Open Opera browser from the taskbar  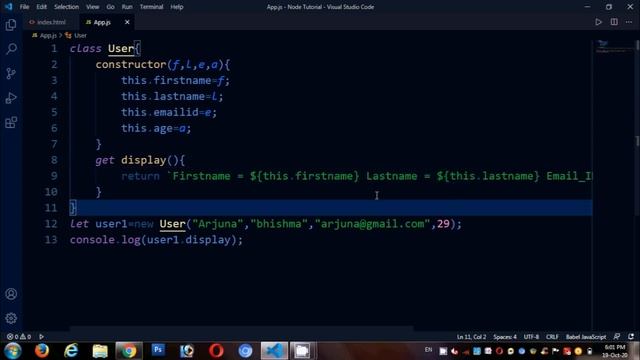[216, 351]
